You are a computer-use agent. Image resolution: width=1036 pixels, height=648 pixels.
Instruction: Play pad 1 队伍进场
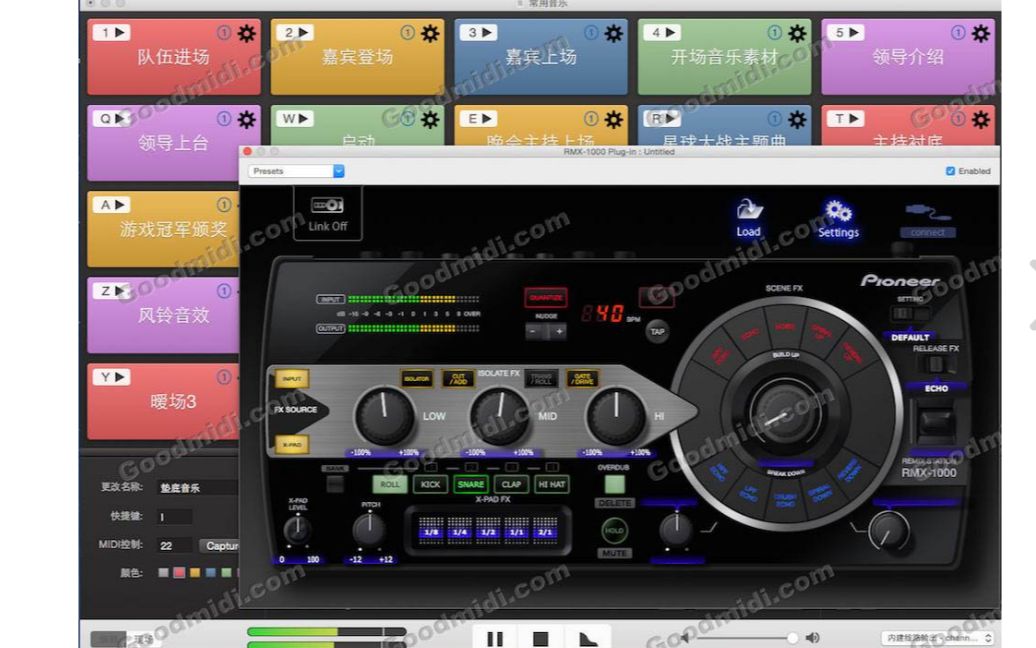coord(112,32)
